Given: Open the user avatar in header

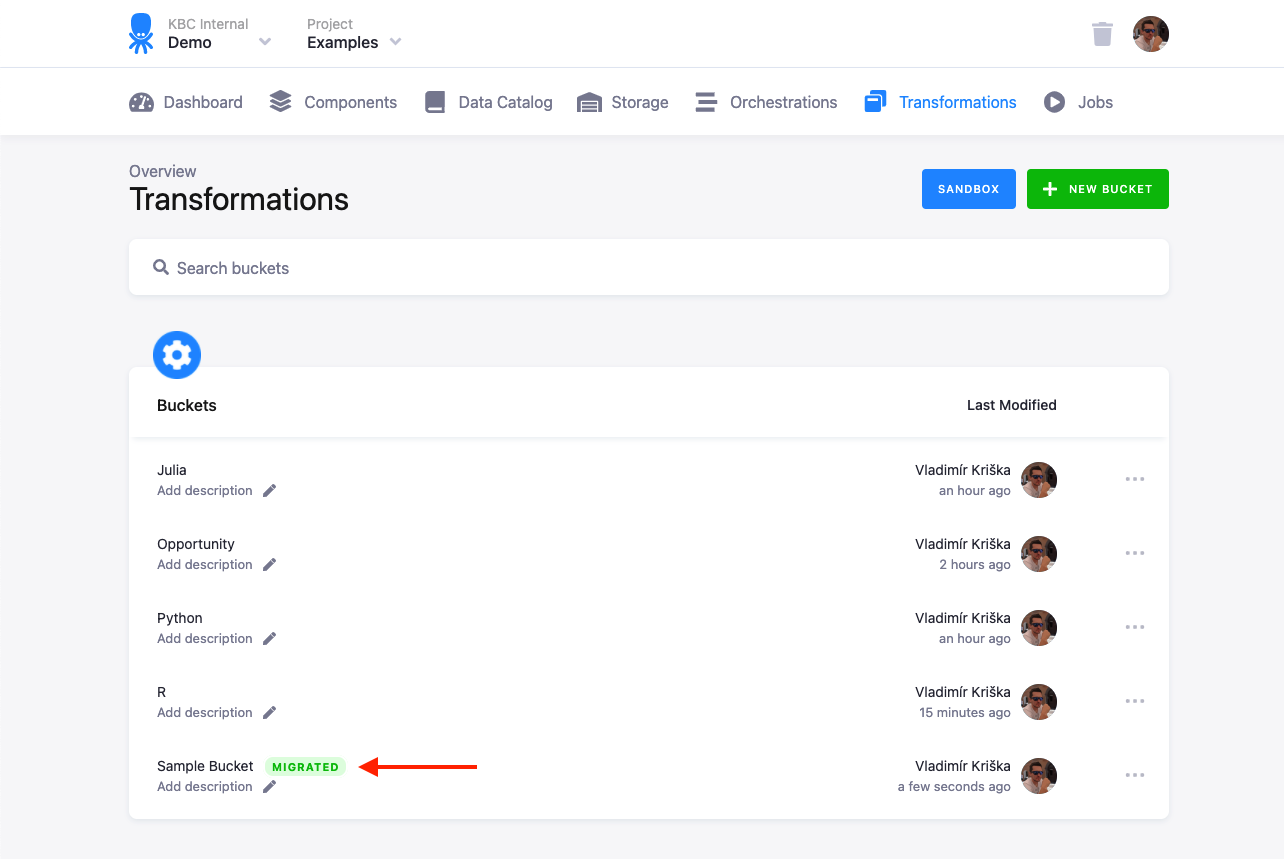Looking at the screenshot, I should pos(1151,34).
